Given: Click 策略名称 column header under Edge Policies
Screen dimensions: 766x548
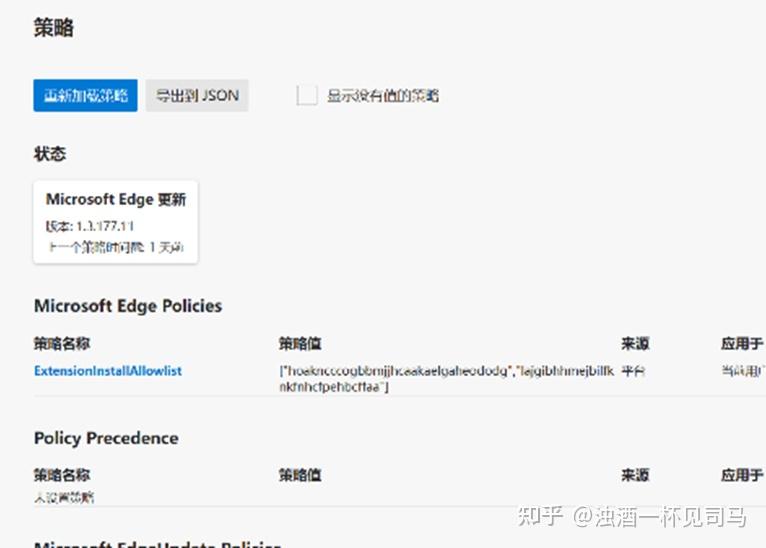Looking at the screenshot, I should pyautogui.click(x=62, y=344).
